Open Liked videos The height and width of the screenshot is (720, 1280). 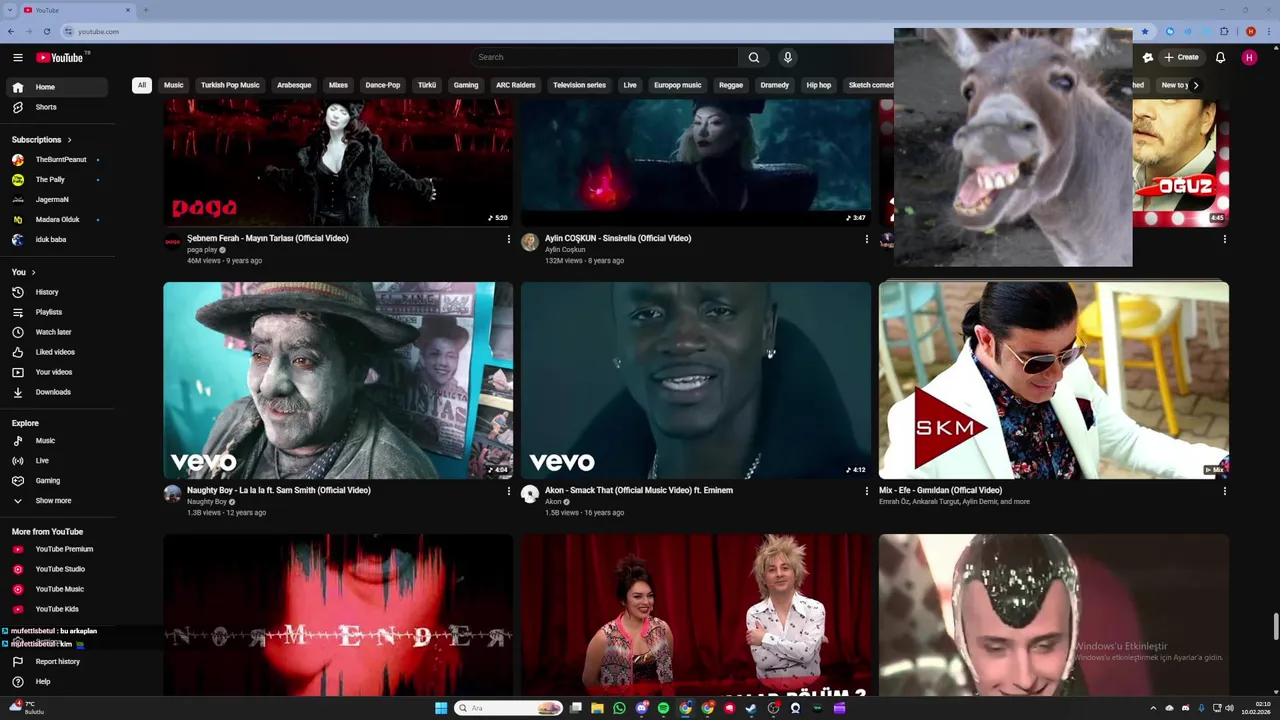click(58, 352)
